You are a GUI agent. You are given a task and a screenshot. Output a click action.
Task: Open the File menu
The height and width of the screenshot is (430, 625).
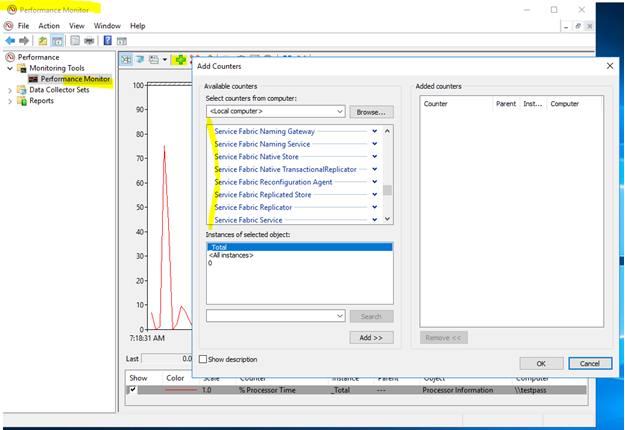coord(24,26)
